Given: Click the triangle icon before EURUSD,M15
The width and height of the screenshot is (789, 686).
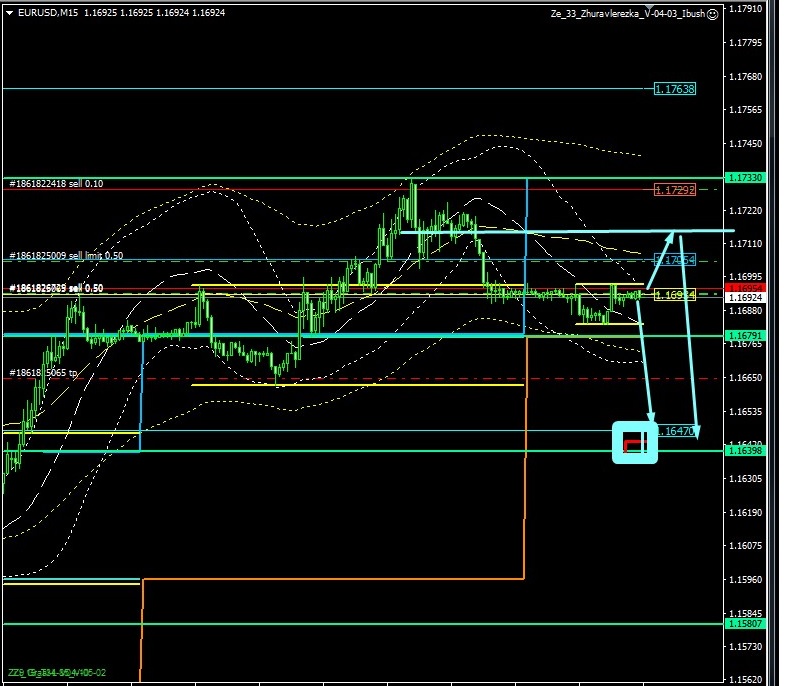Looking at the screenshot, I should coord(9,13).
